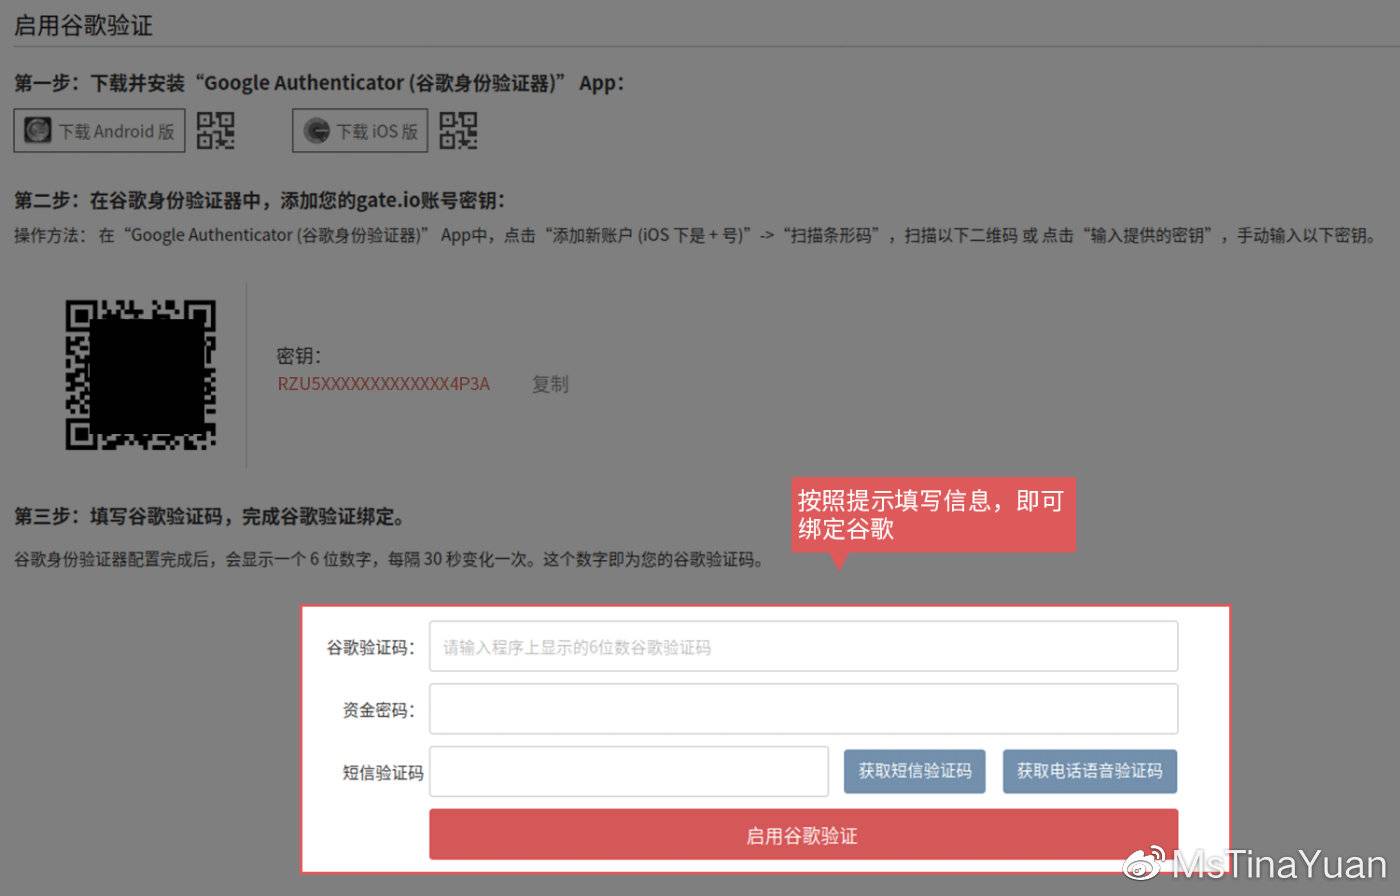Click the 下载 iOS 版 download button

coord(360,131)
